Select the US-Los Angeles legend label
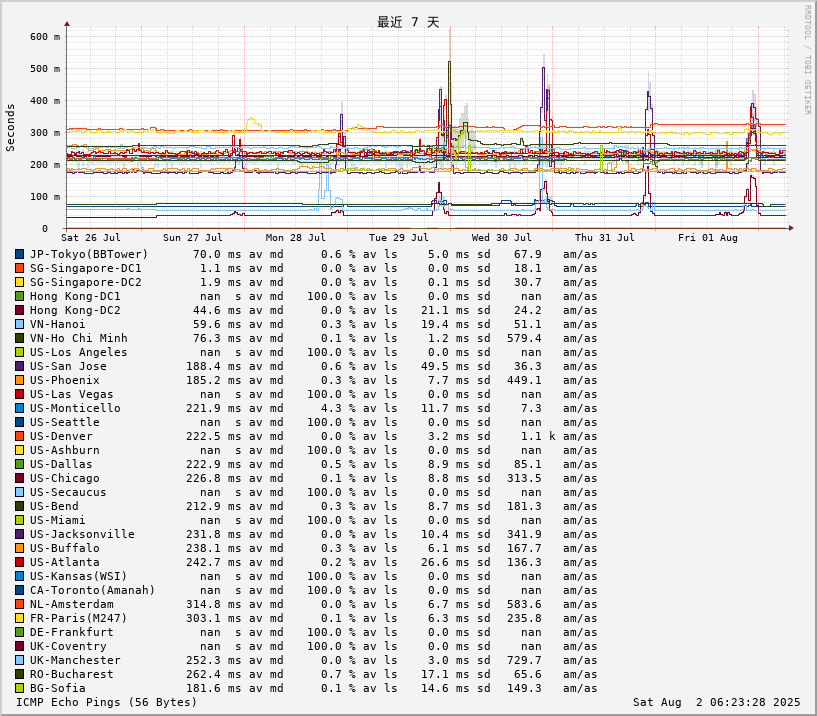This screenshot has width=817, height=716. [x=79, y=352]
